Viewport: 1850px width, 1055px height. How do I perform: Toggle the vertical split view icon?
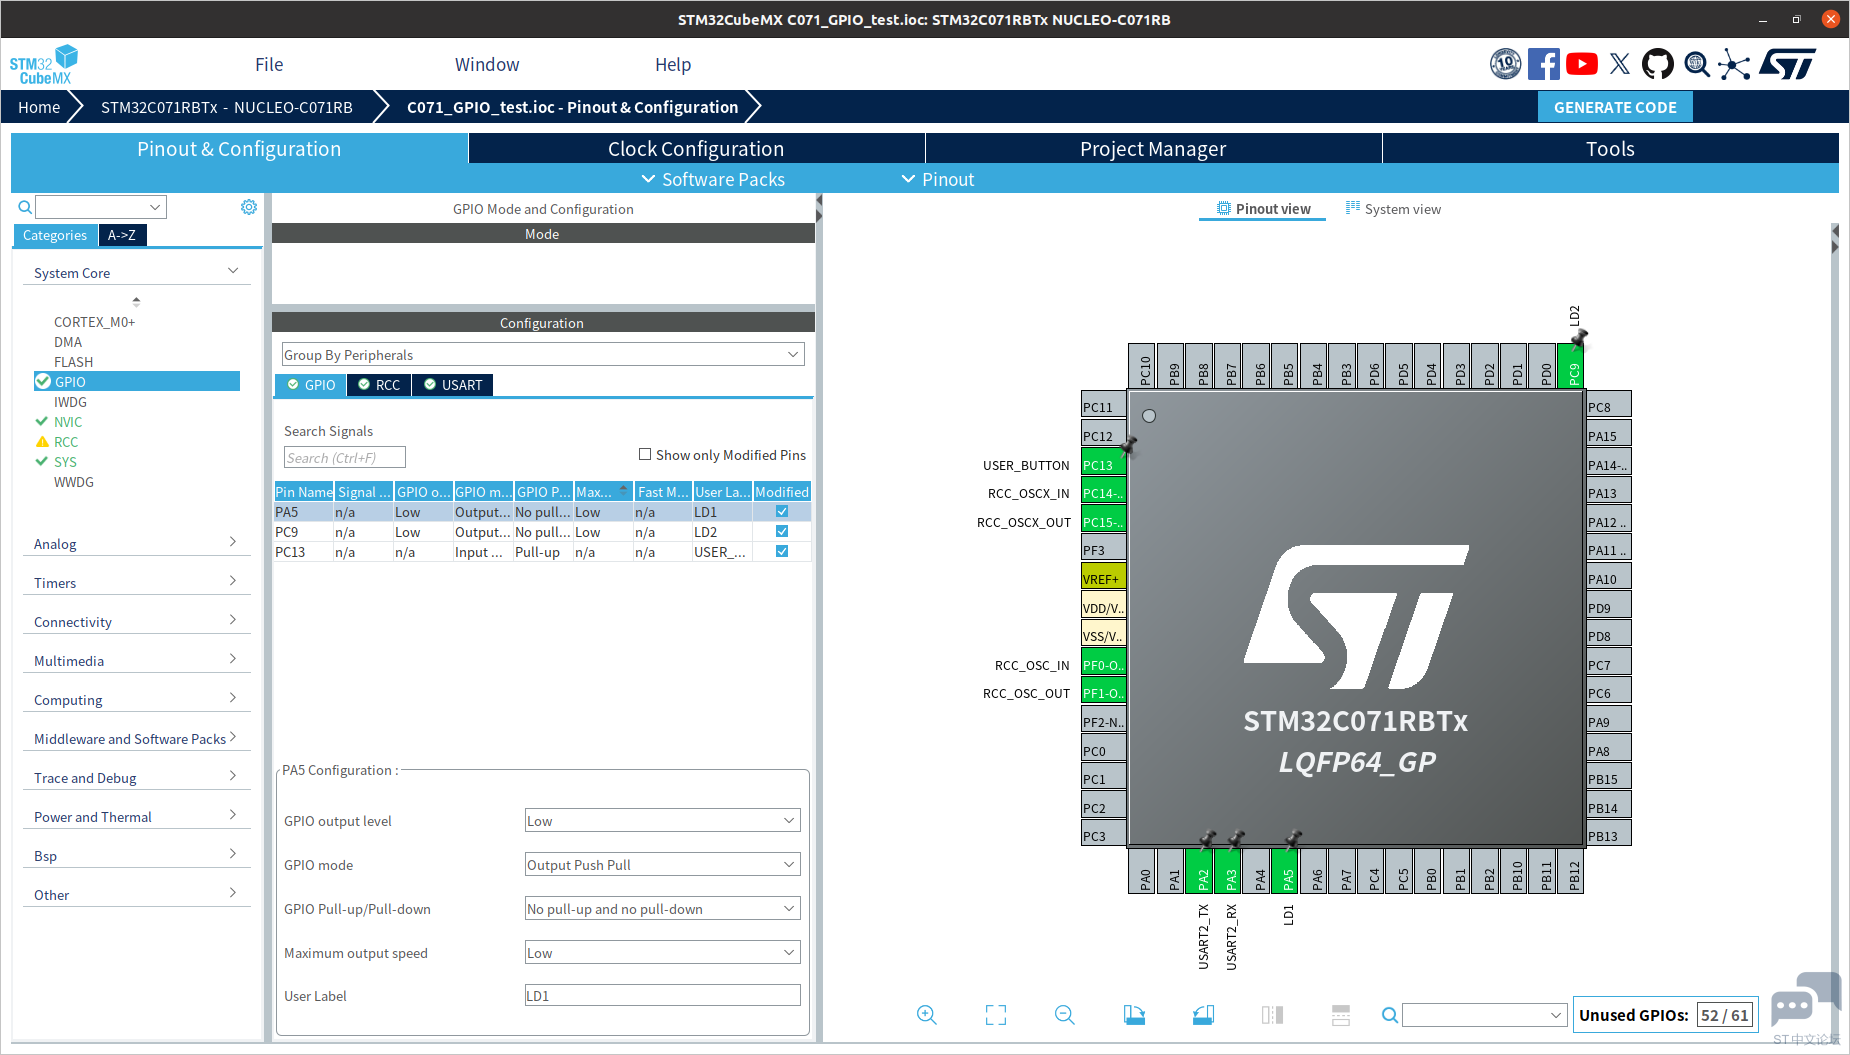[x=1272, y=1015]
